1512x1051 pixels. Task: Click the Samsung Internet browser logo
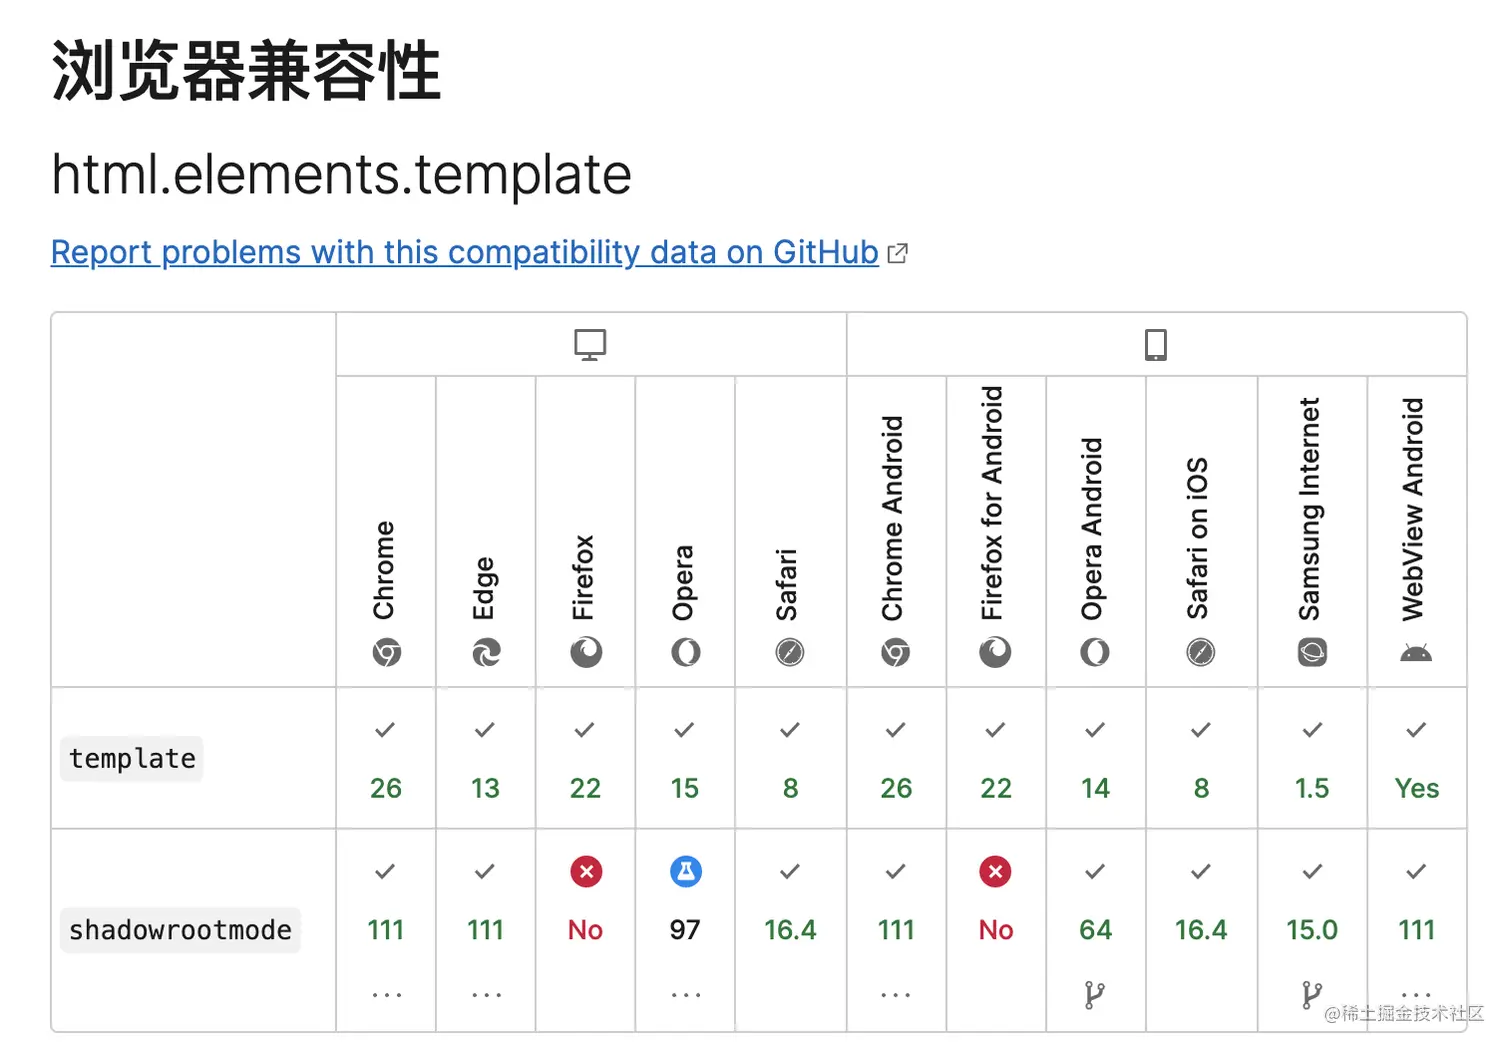(1312, 653)
